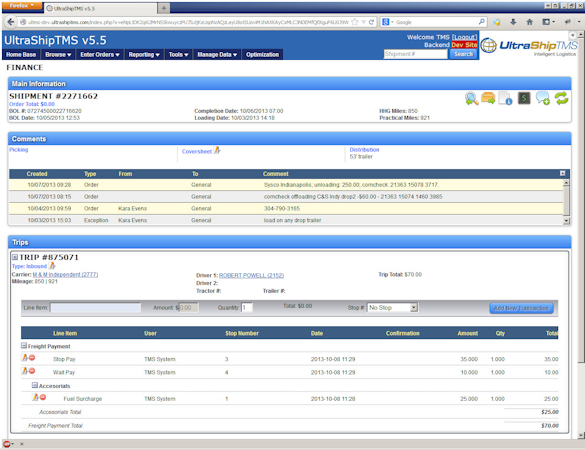Click the comments table up scroll arrow
Image resolution: width=585 pixels, height=450 pixels.
pos(566,183)
